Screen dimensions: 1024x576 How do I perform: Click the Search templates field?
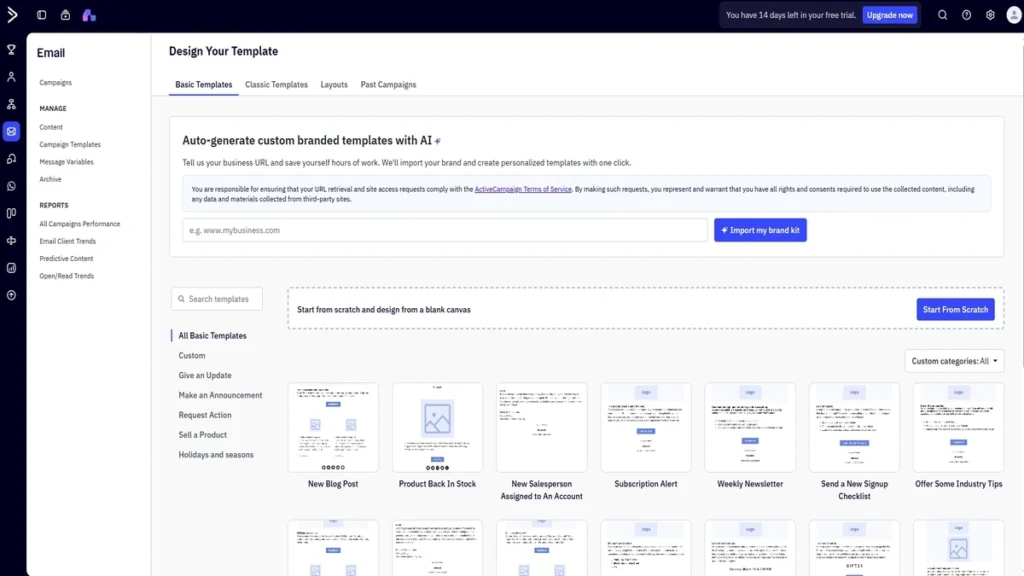tap(217, 299)
